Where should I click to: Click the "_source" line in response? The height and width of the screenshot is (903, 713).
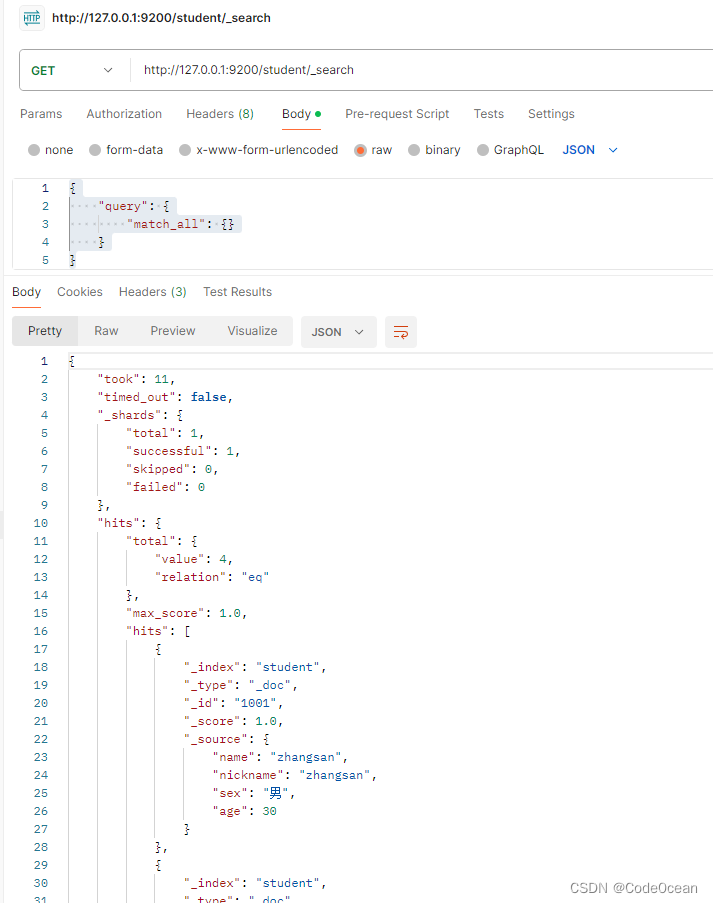click(x=227, y=739)
